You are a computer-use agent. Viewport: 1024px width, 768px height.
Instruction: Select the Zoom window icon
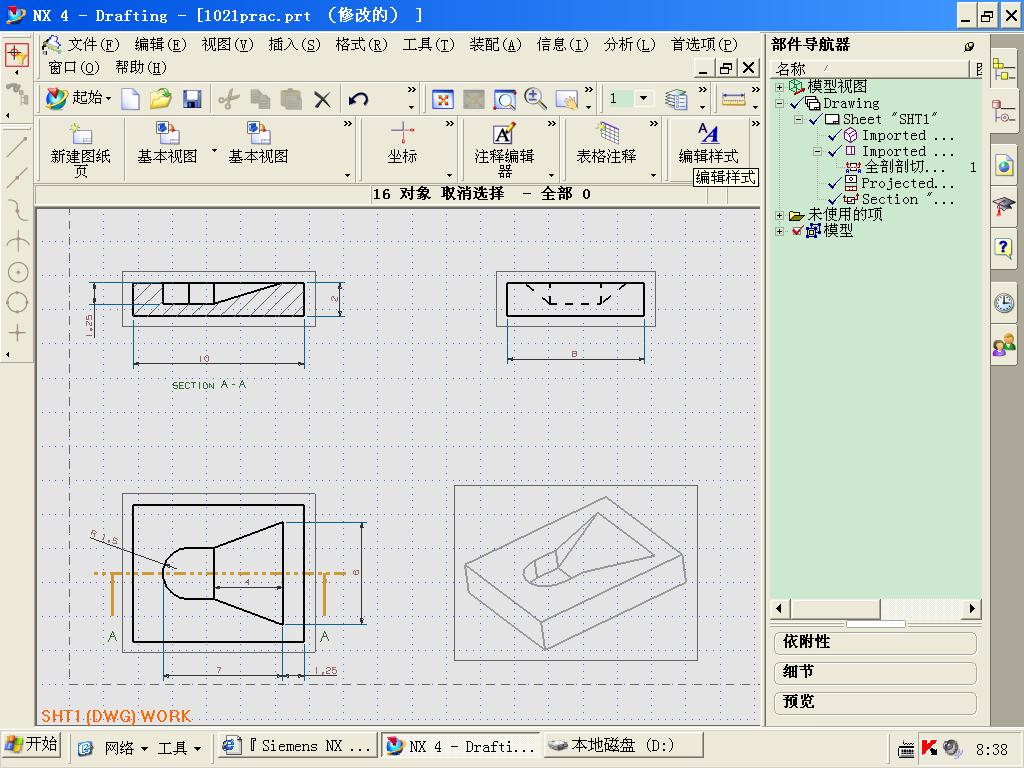[504, 99]
